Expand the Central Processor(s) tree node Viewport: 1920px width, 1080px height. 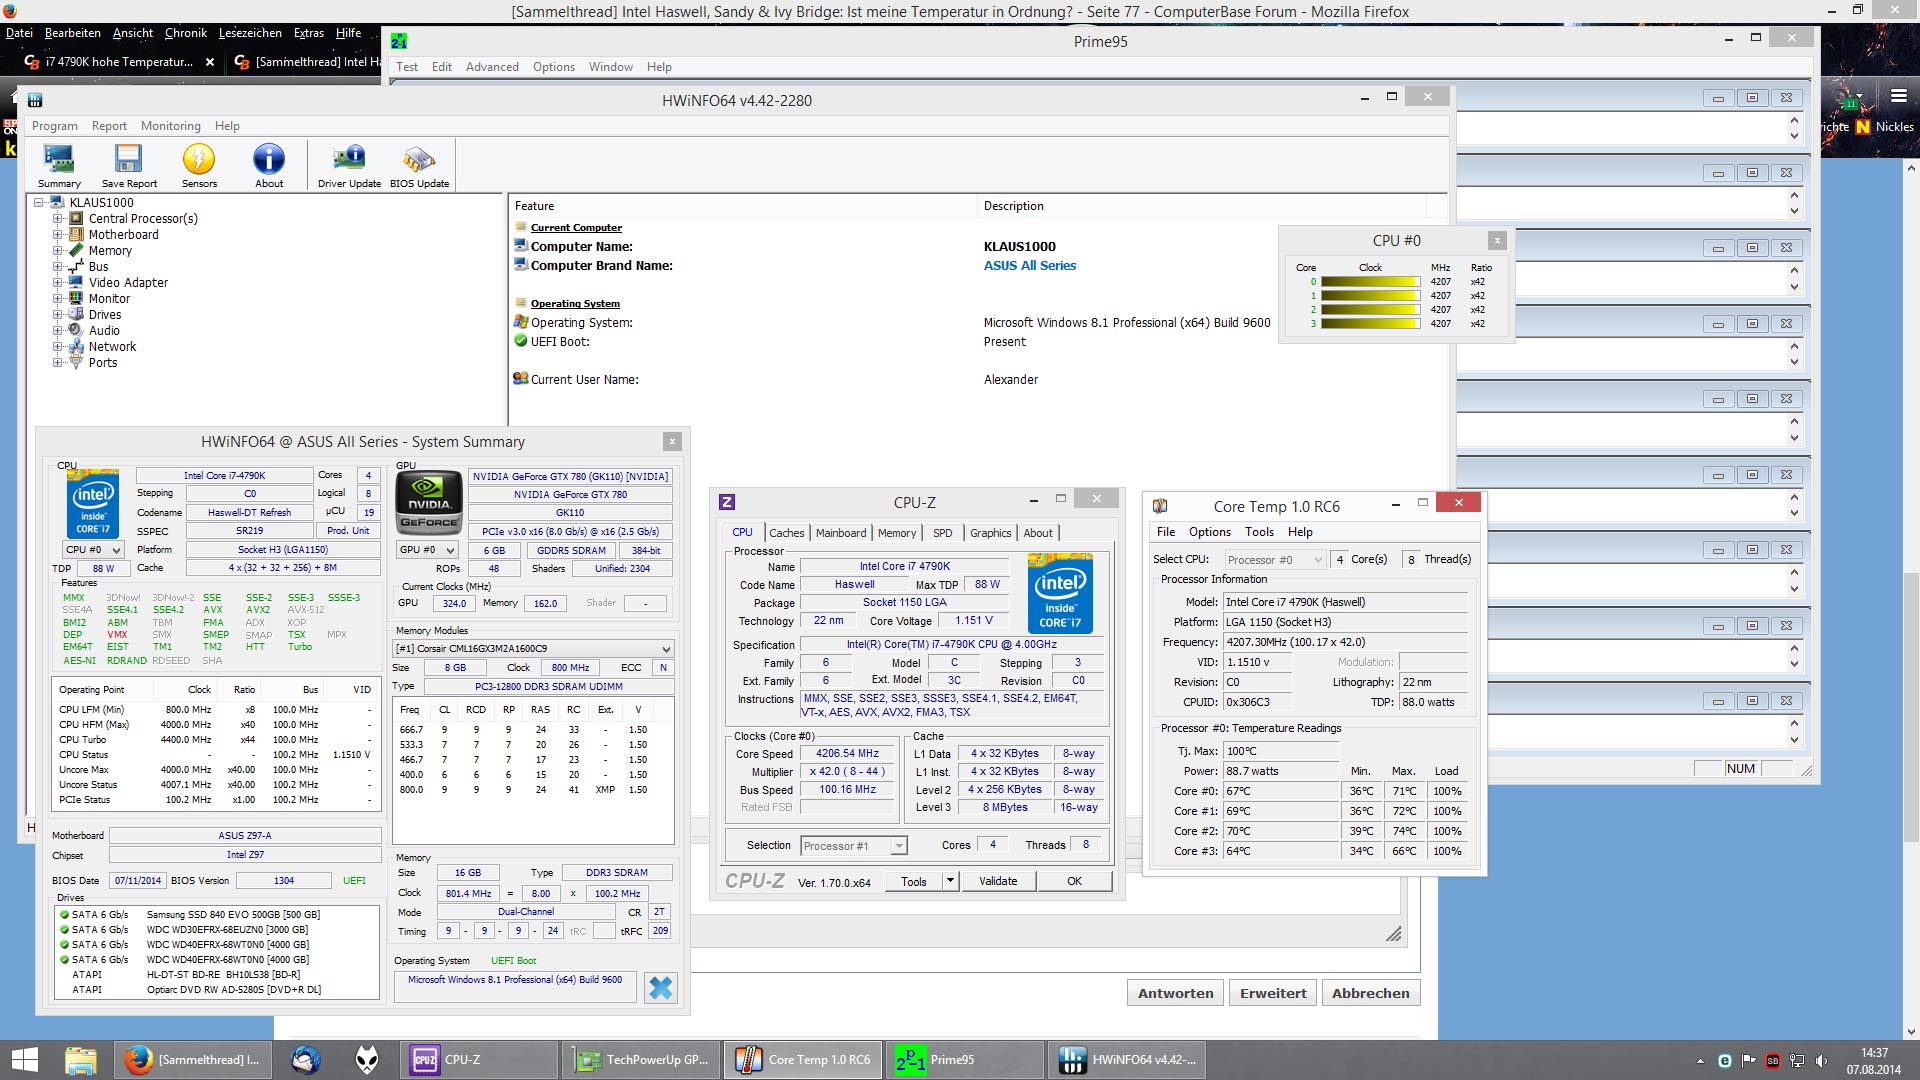coord(58,219)
